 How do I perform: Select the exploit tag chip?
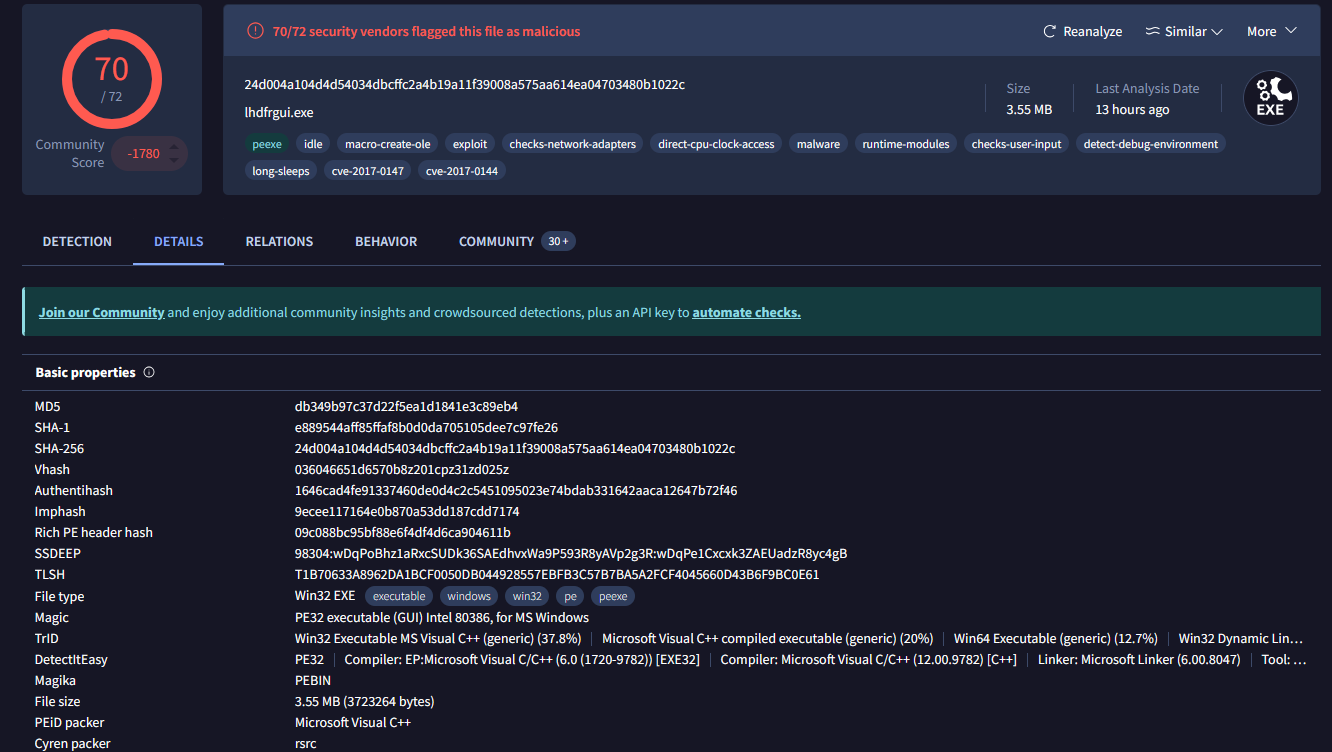[470, 144]
